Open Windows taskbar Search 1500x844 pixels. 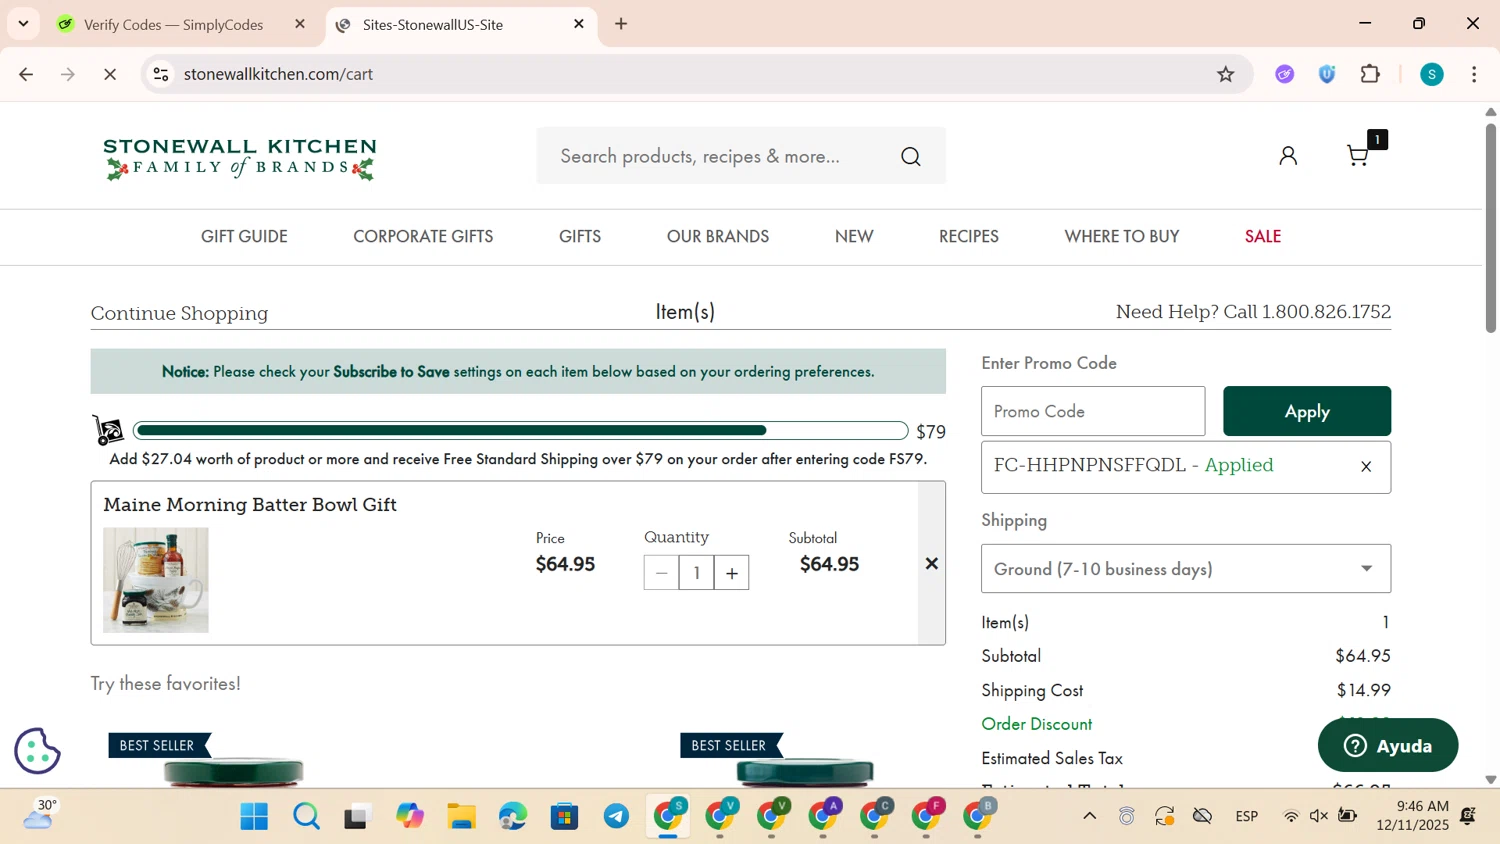click(x=306, y=817)
